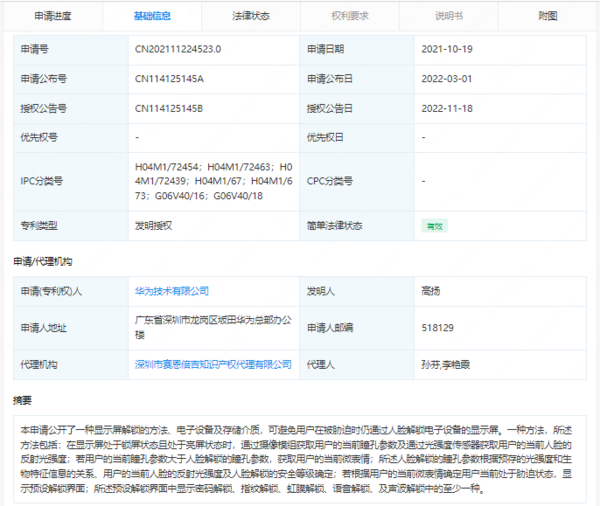Image resolution: width=600 pixels, height=506 pixels.
Task: Switch to the 申请进度 tab
Action: [53, 16]
